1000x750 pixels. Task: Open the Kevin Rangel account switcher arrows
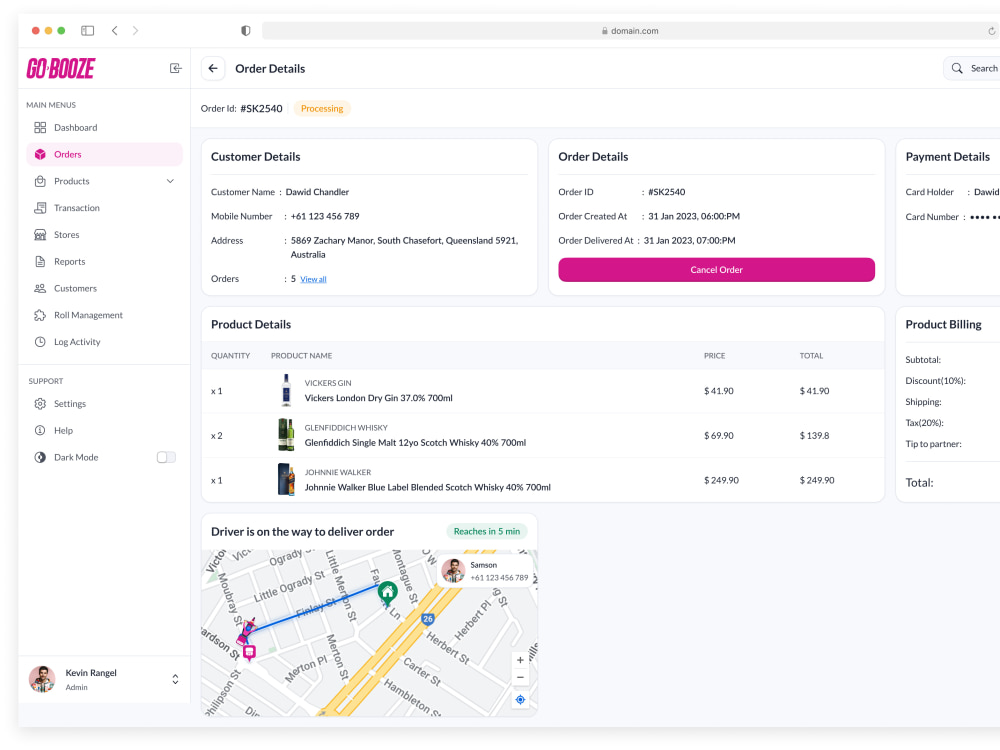(175, 679)
